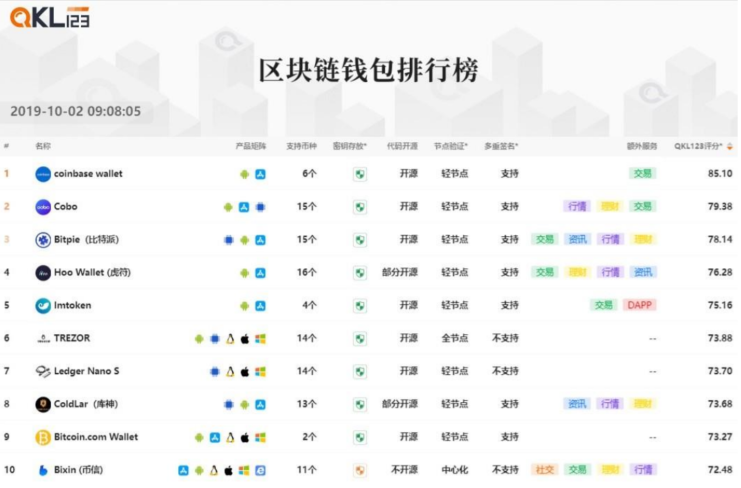Click TREZOR's 全节点 cell
Viewport: 741px width, 488px height.
coord(455,338)
